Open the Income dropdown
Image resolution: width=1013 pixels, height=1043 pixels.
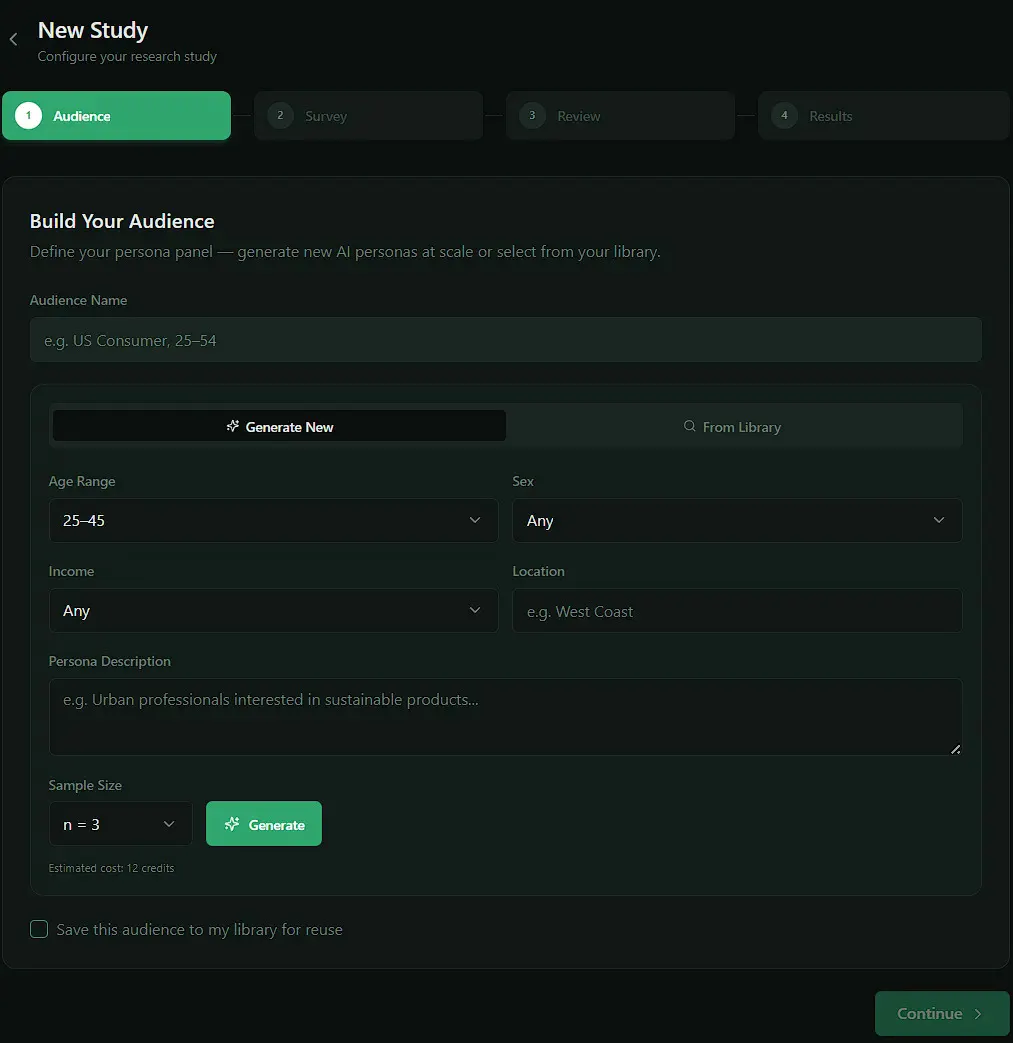click(x=273, y=611)
